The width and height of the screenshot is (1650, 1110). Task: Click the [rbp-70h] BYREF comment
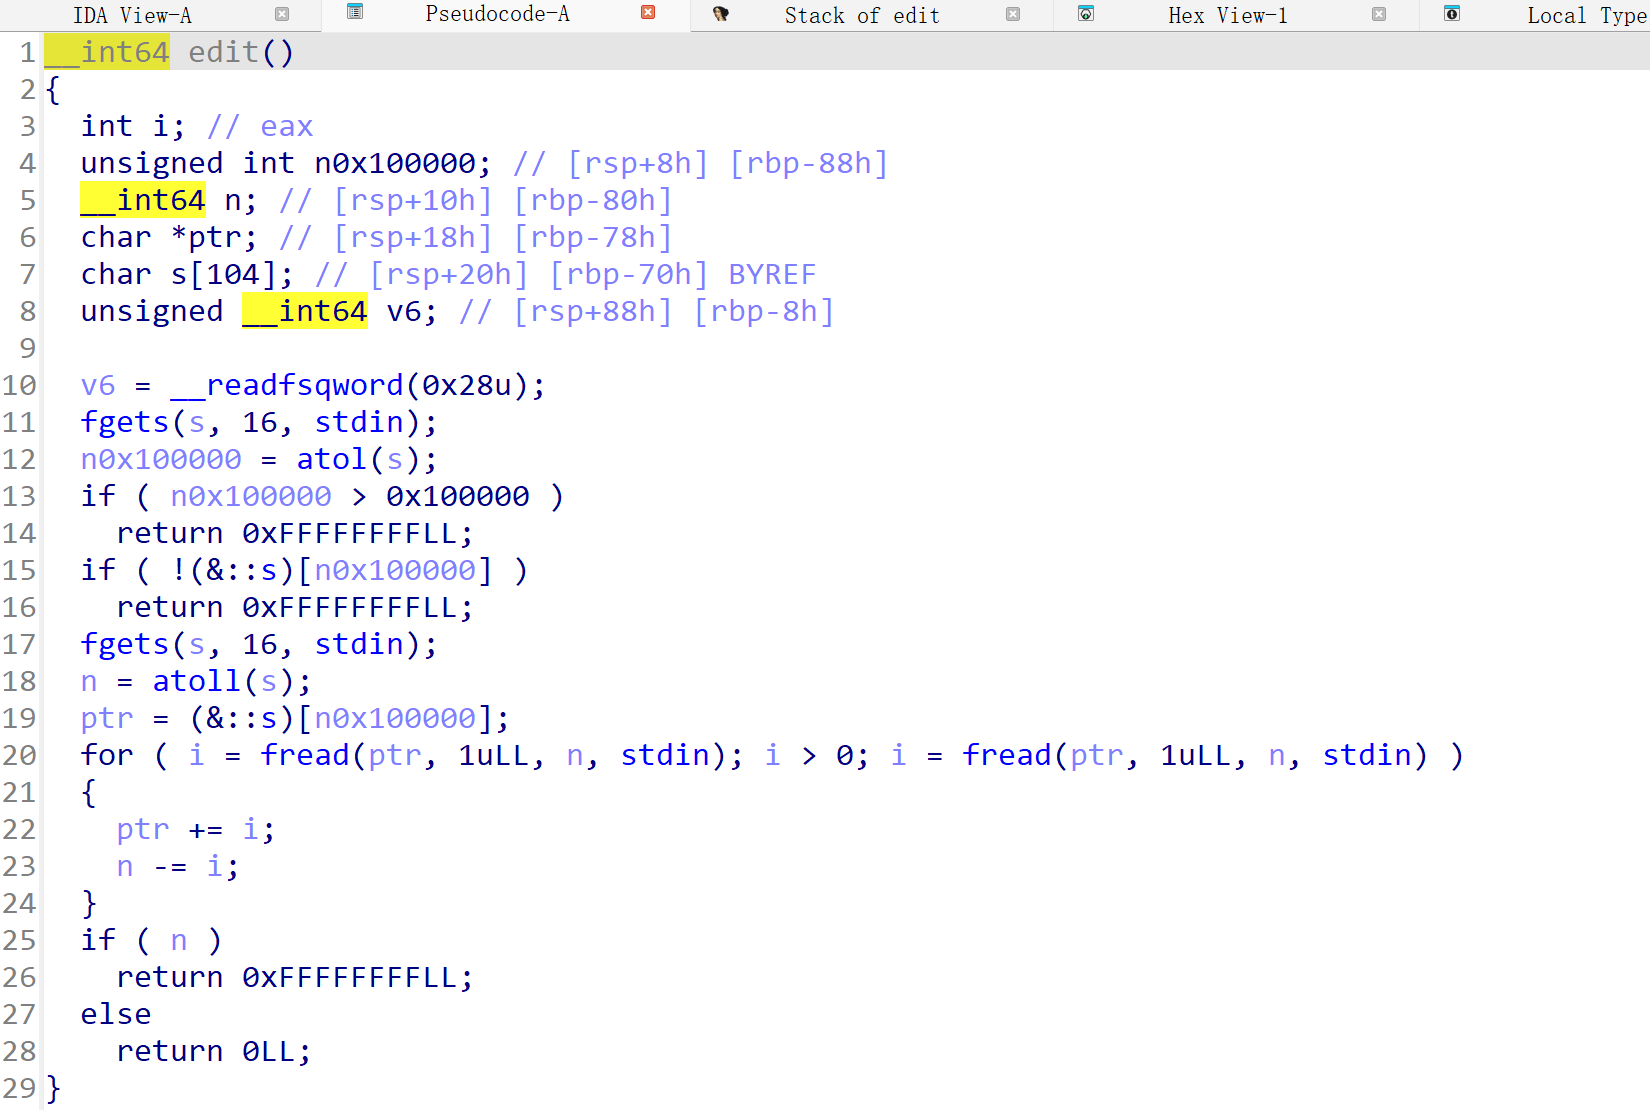tap(683, 274)
